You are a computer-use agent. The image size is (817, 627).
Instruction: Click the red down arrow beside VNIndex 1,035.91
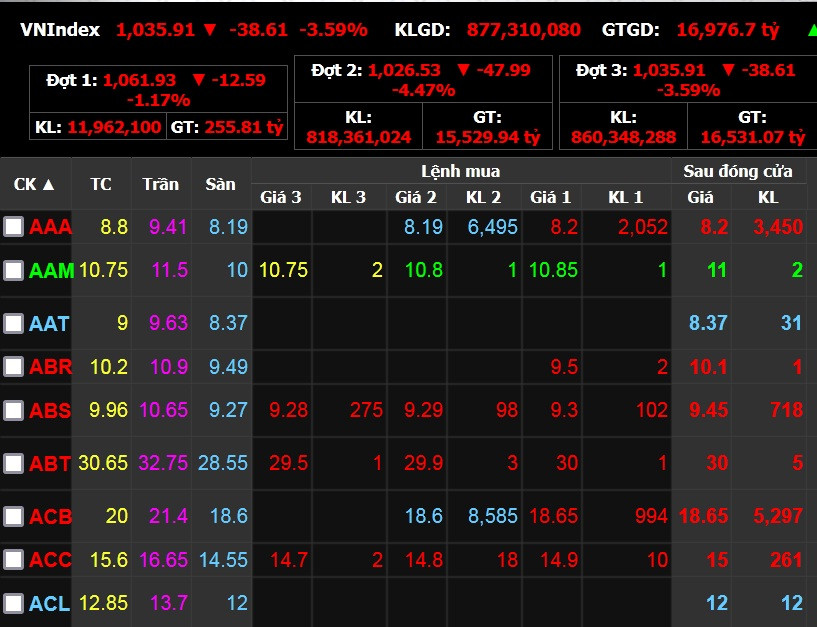tap(208, 30)
